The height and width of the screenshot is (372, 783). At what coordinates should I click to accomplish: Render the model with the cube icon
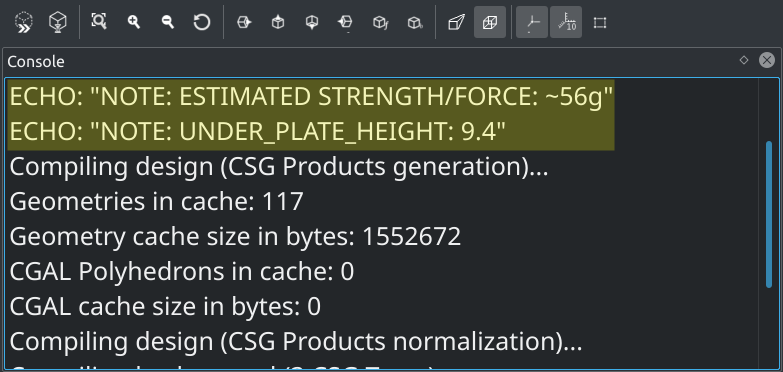coord(58,22)
